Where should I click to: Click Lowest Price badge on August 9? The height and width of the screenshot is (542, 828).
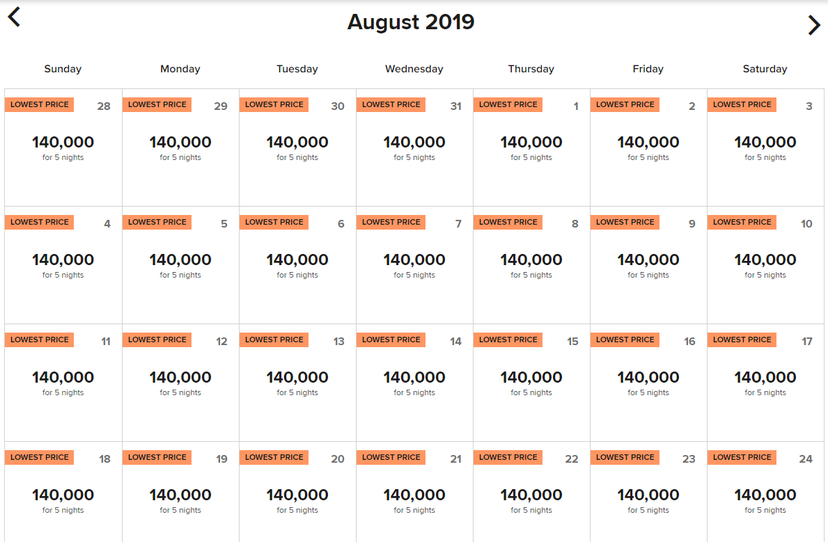pyautogui.click(x=625, y=222)
